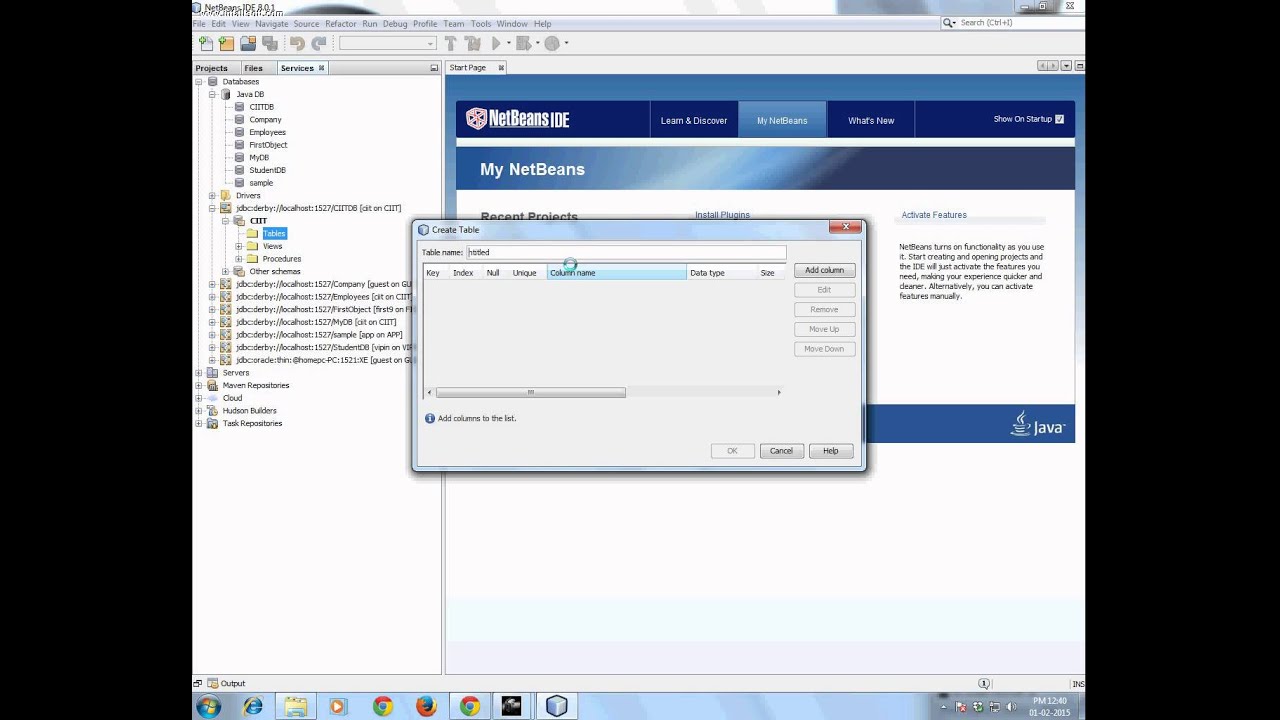Image resolution: width=1280 pixels, height=720 pixels.
Task: Expand the Other schemas node
Action: pos(226,271)
